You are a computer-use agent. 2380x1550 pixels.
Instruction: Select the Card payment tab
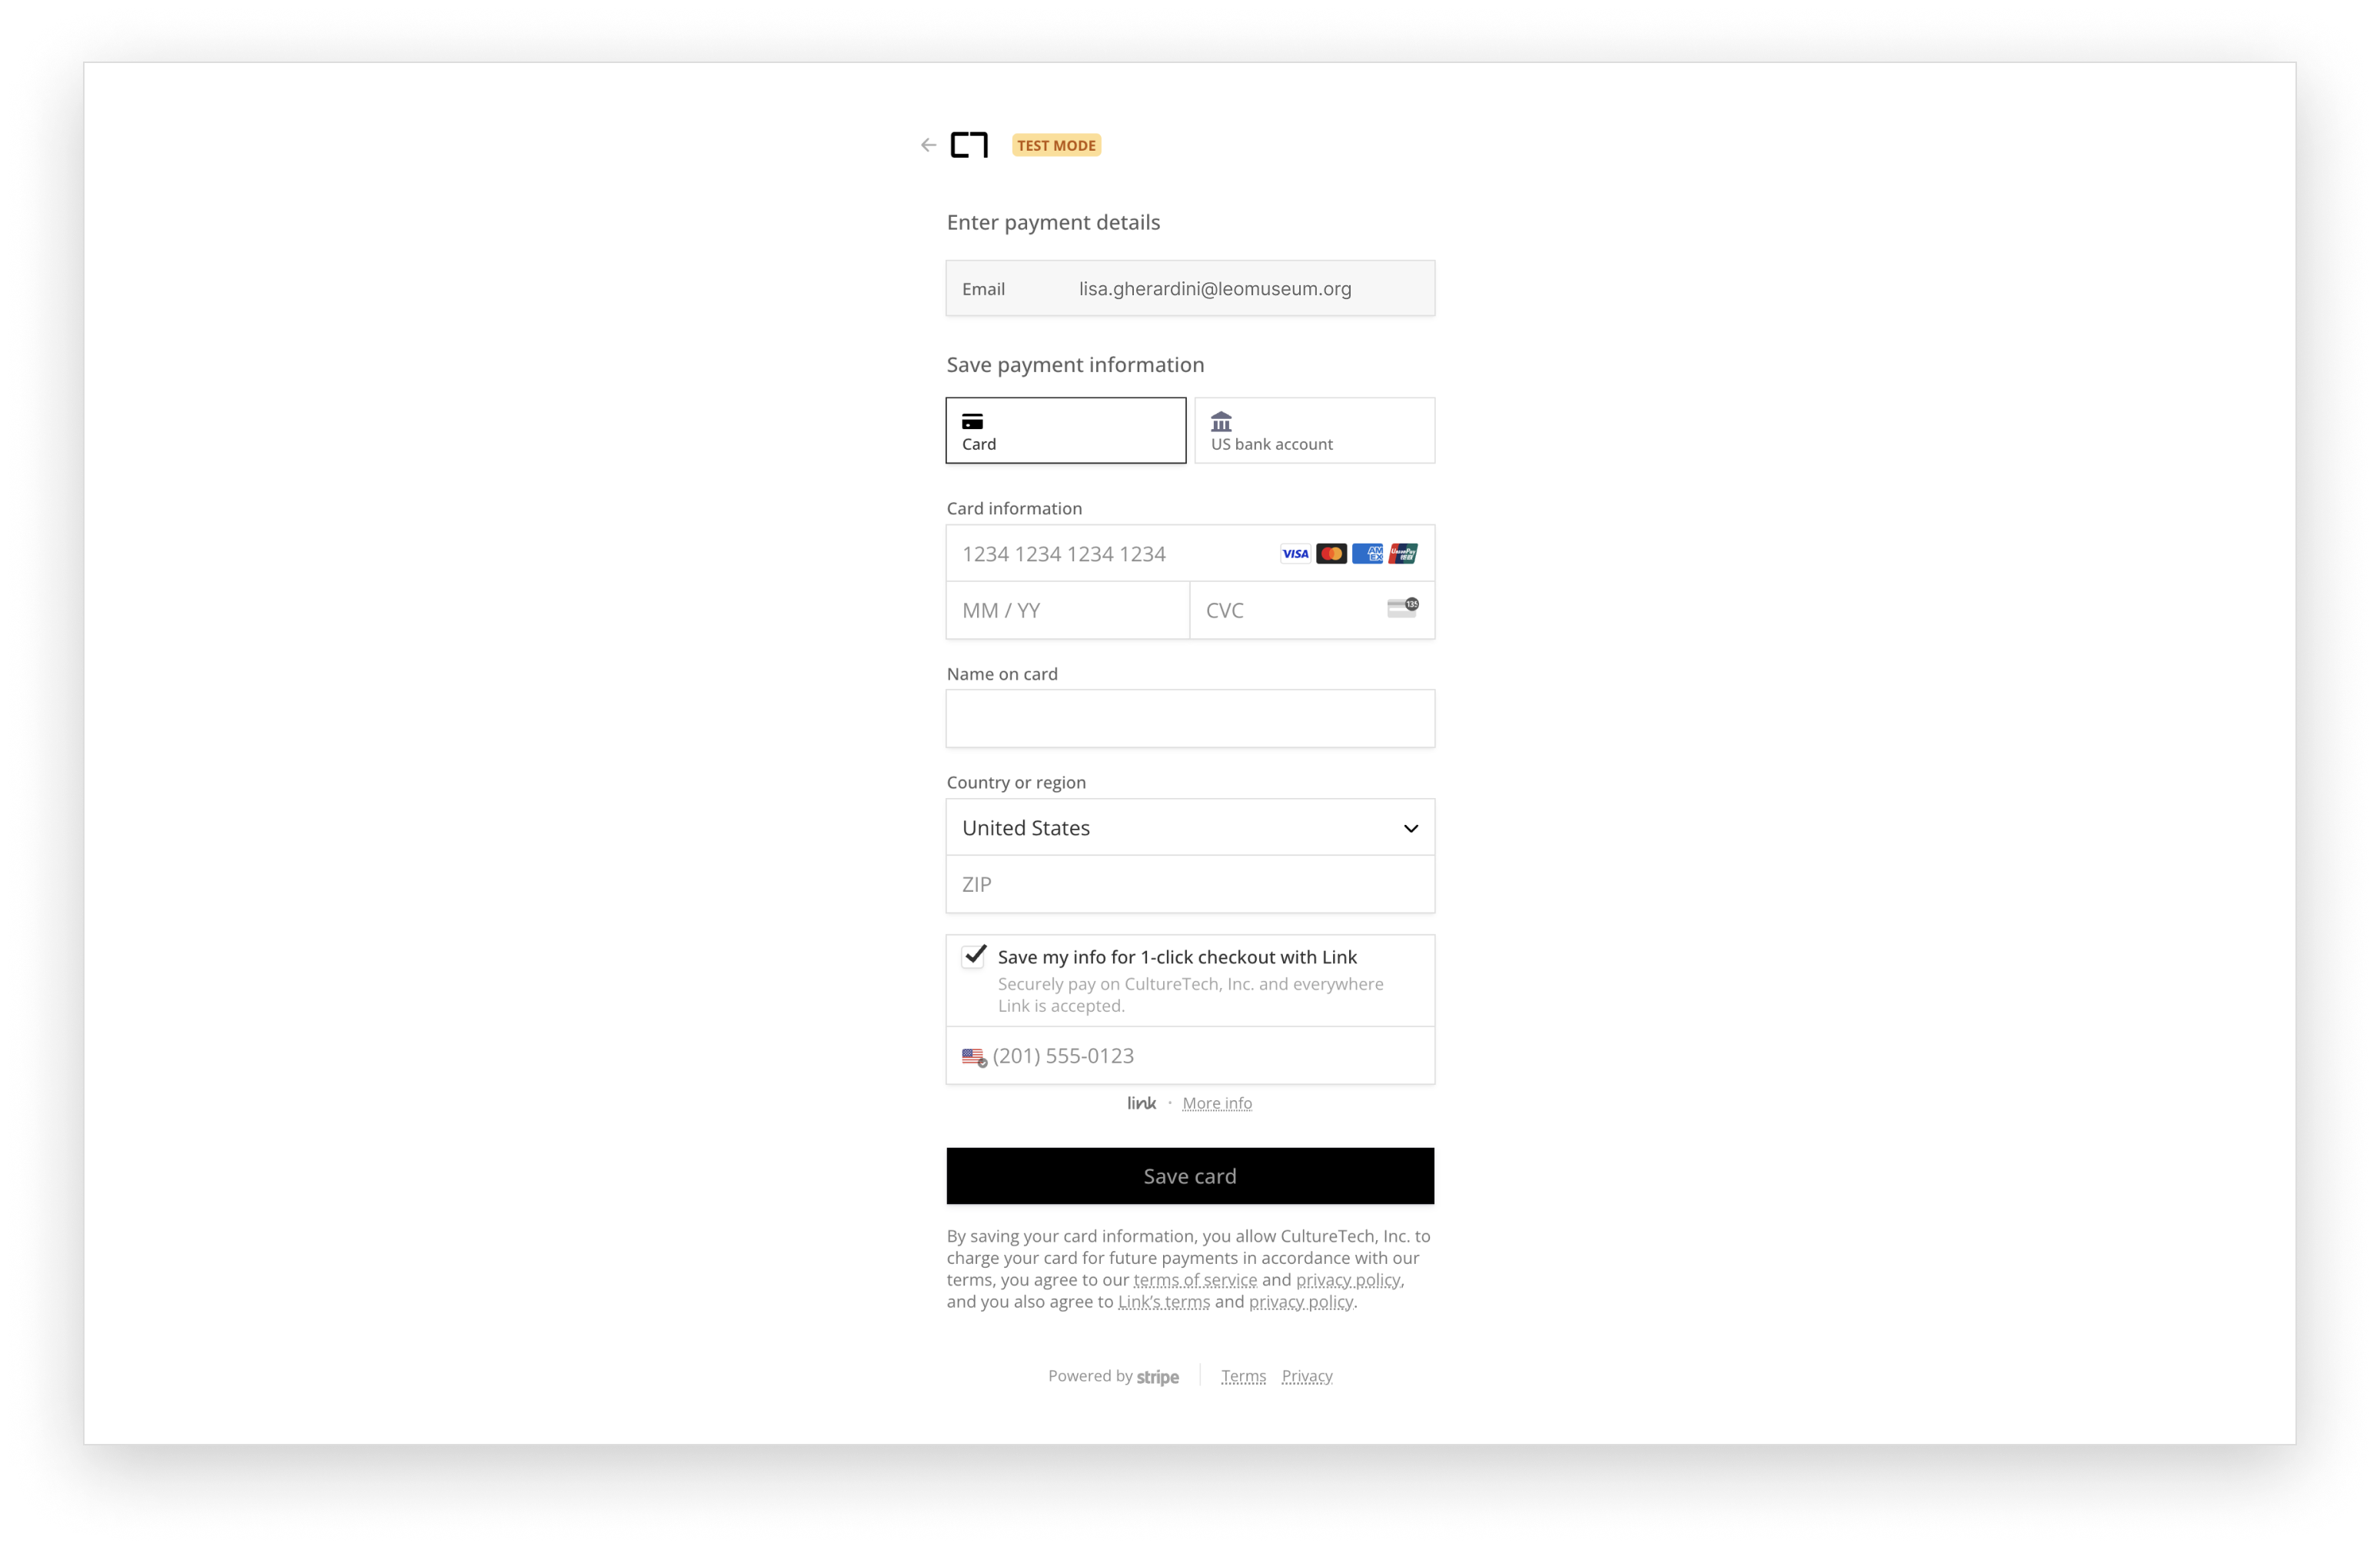(x=1066, y=431)
